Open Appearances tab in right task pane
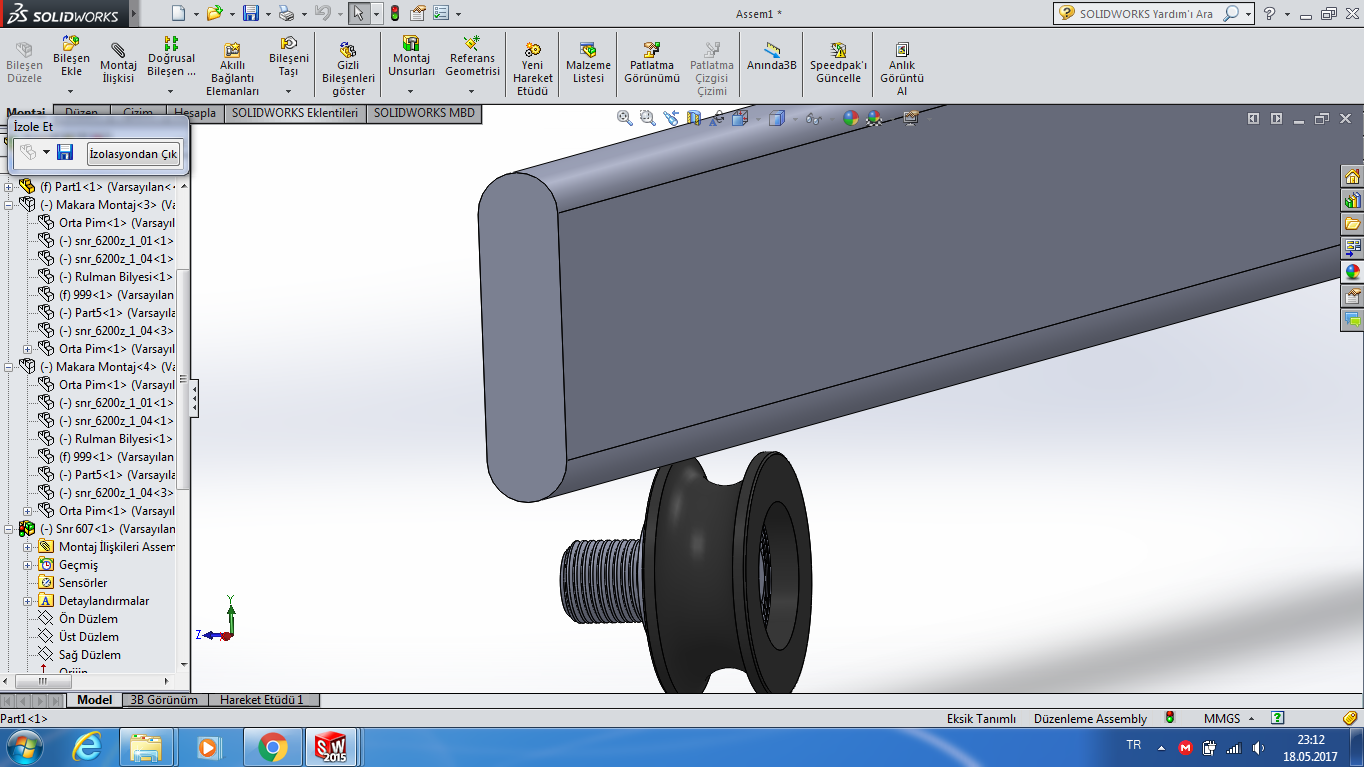Screen dimensions: 1366x768 click(x=1352, y=272)
